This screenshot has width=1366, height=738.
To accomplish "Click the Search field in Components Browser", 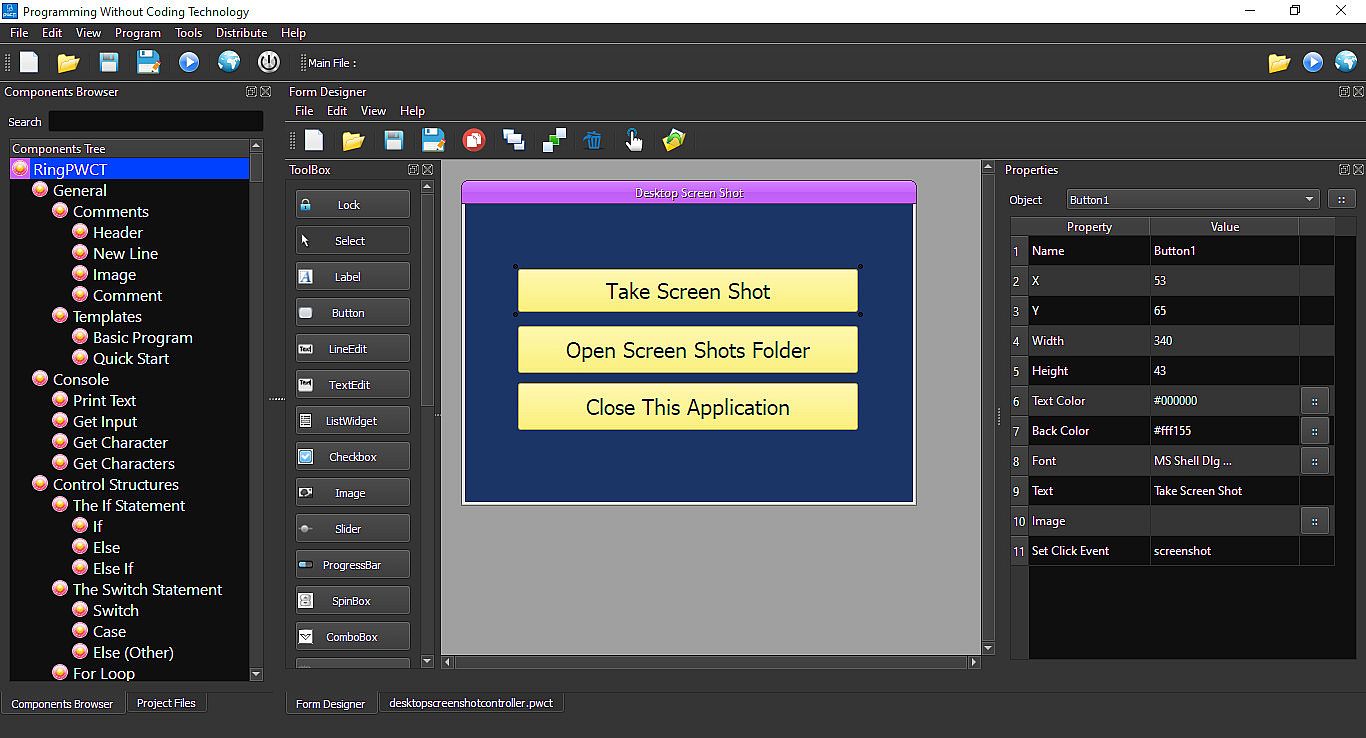I will click(x=155, y=122).
